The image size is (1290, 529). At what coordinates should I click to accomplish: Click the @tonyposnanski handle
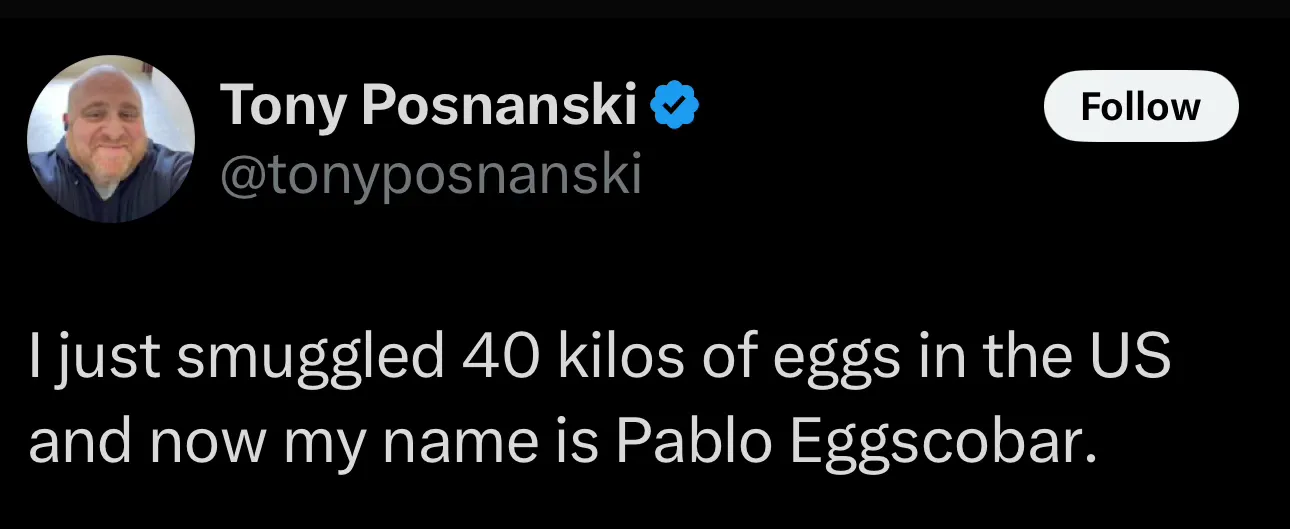pyautogui.click(x=429, y=175)
